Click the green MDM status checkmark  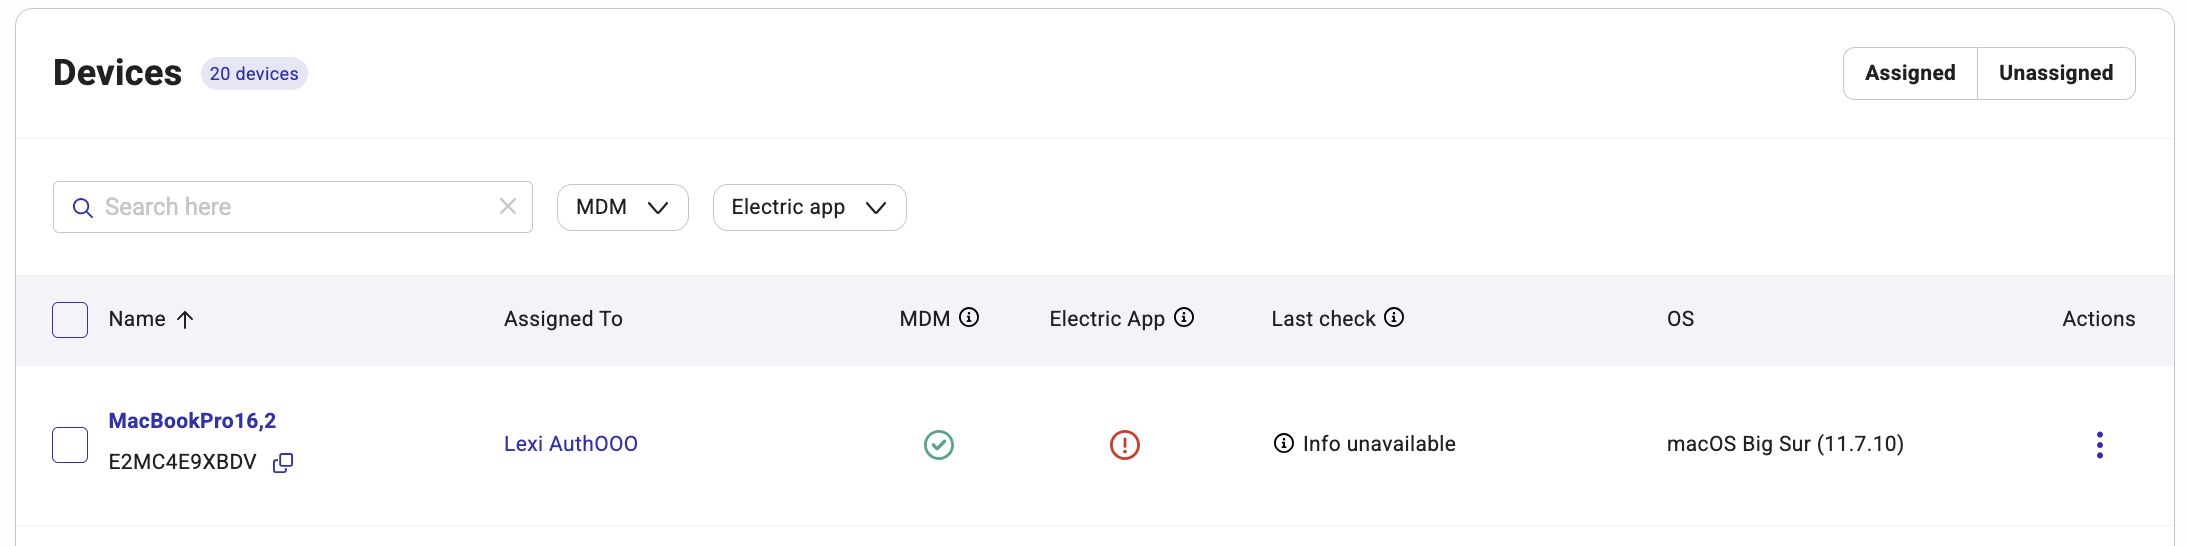[x=939, y=445]
